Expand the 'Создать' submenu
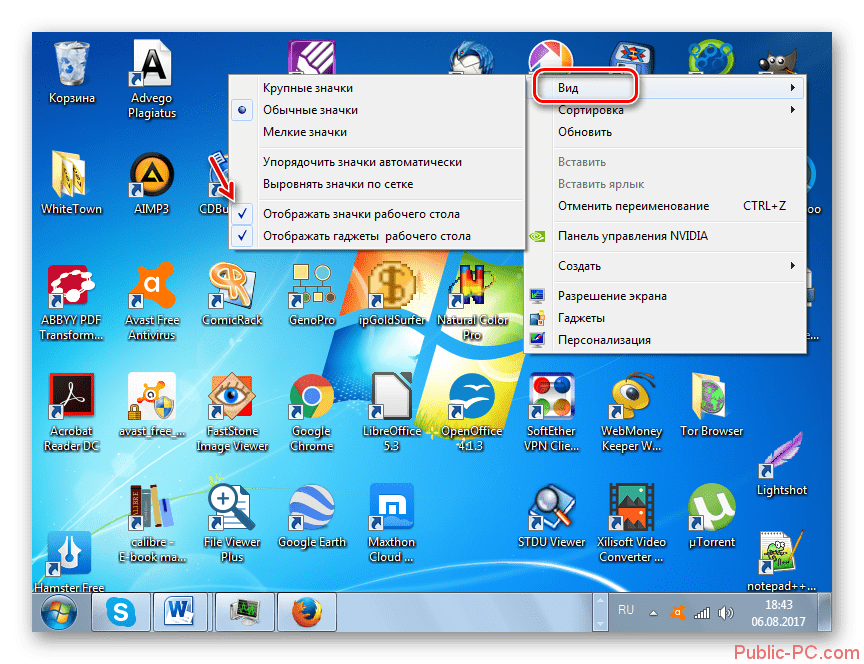This screenshot has width=864, height=664. tap(665, 266)
